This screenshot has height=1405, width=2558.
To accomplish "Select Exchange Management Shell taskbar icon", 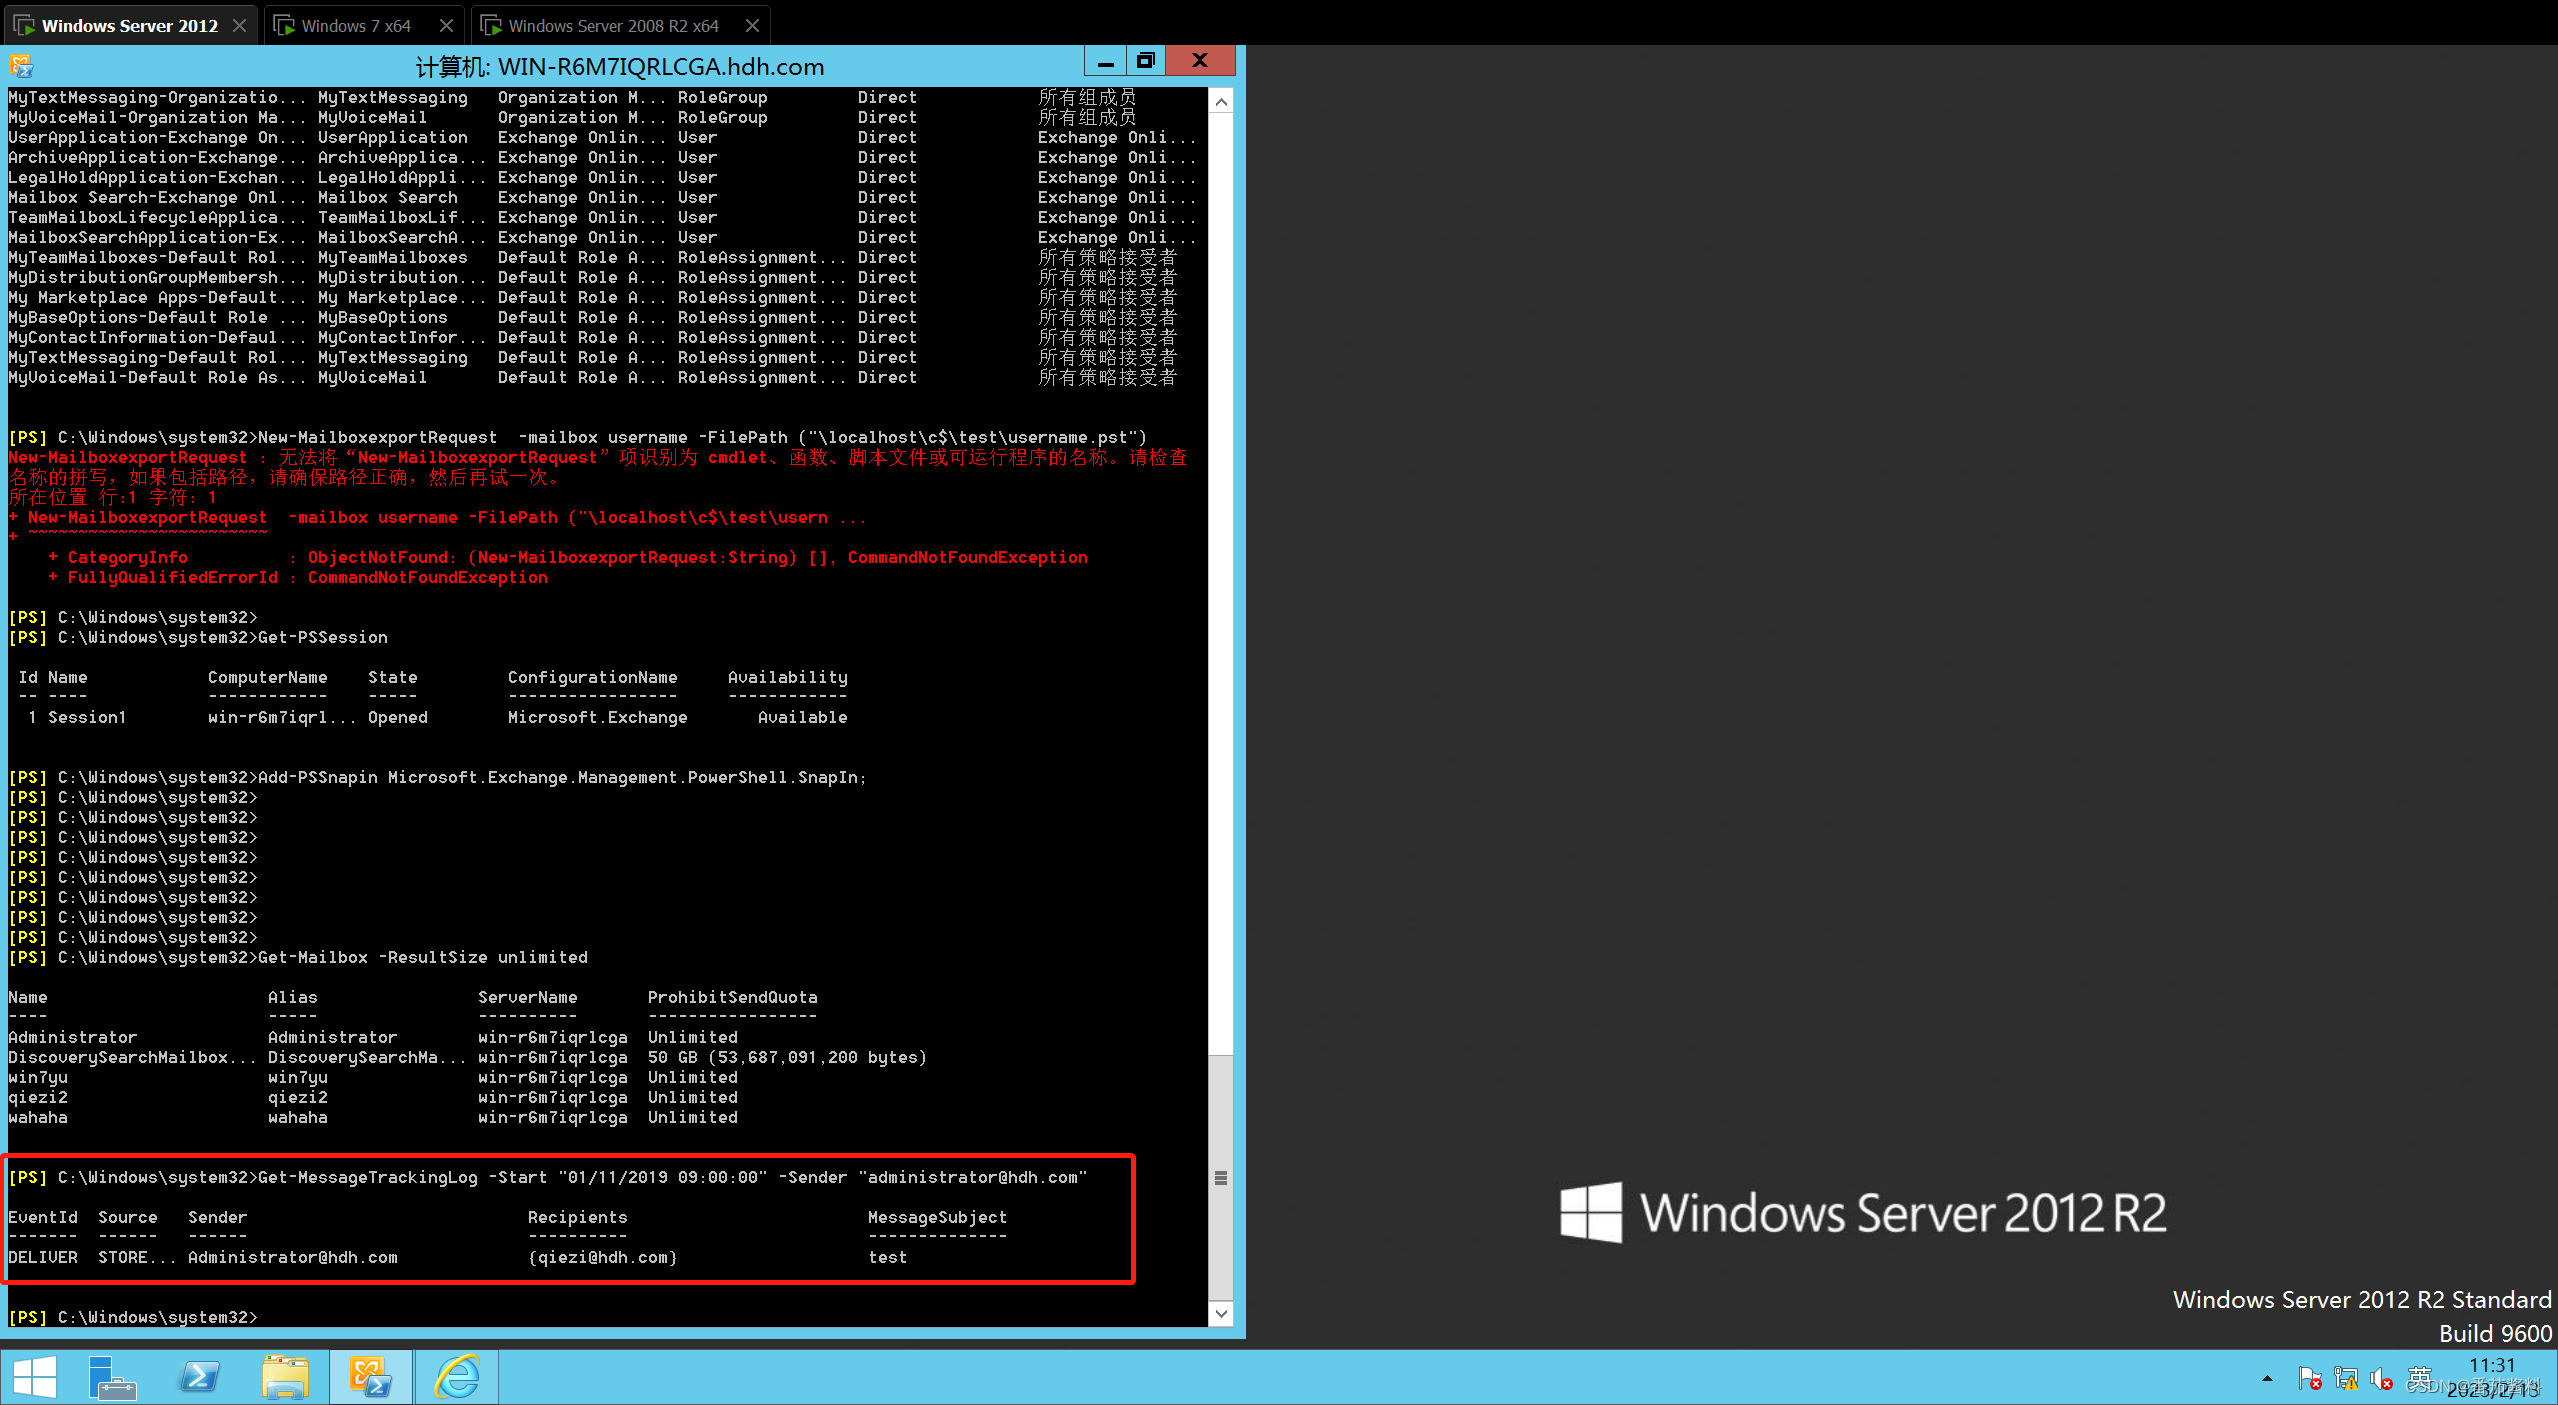I will [x=370, y=1377].
